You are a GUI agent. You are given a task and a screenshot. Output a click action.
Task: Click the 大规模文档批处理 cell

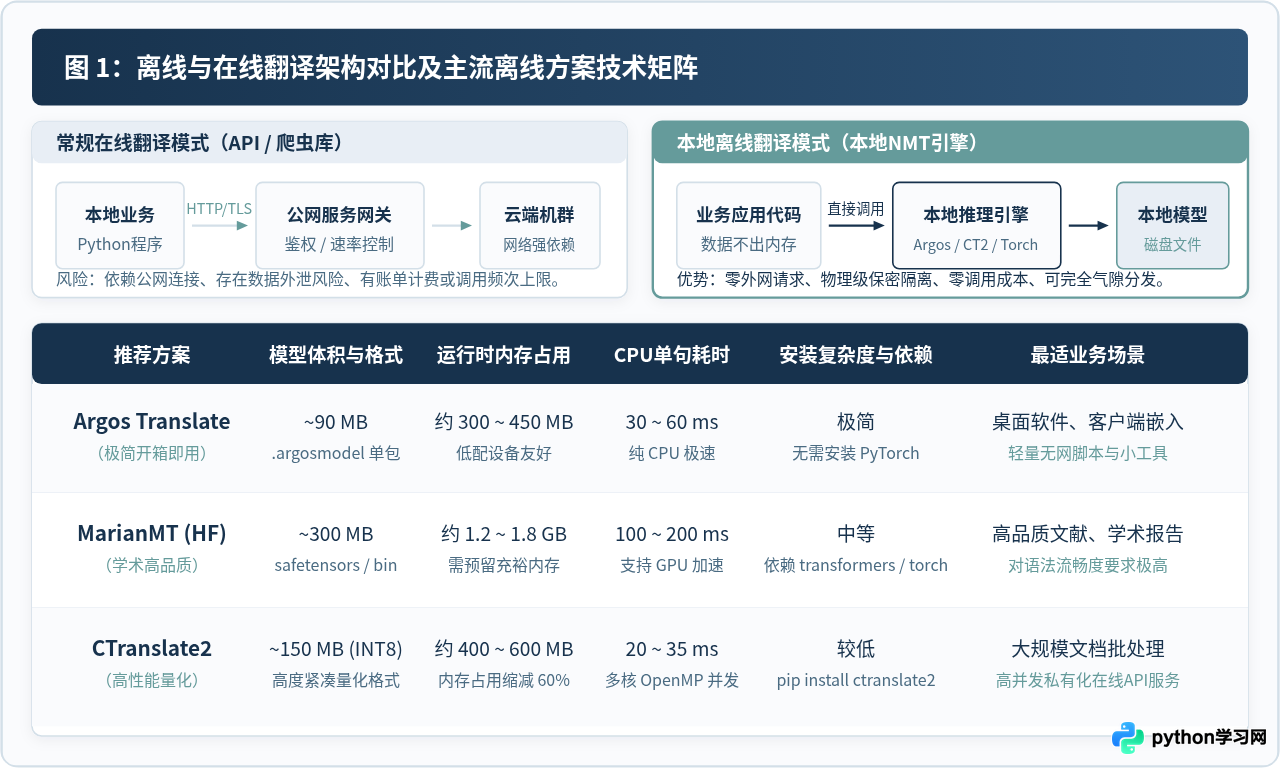coord(1088,649)
